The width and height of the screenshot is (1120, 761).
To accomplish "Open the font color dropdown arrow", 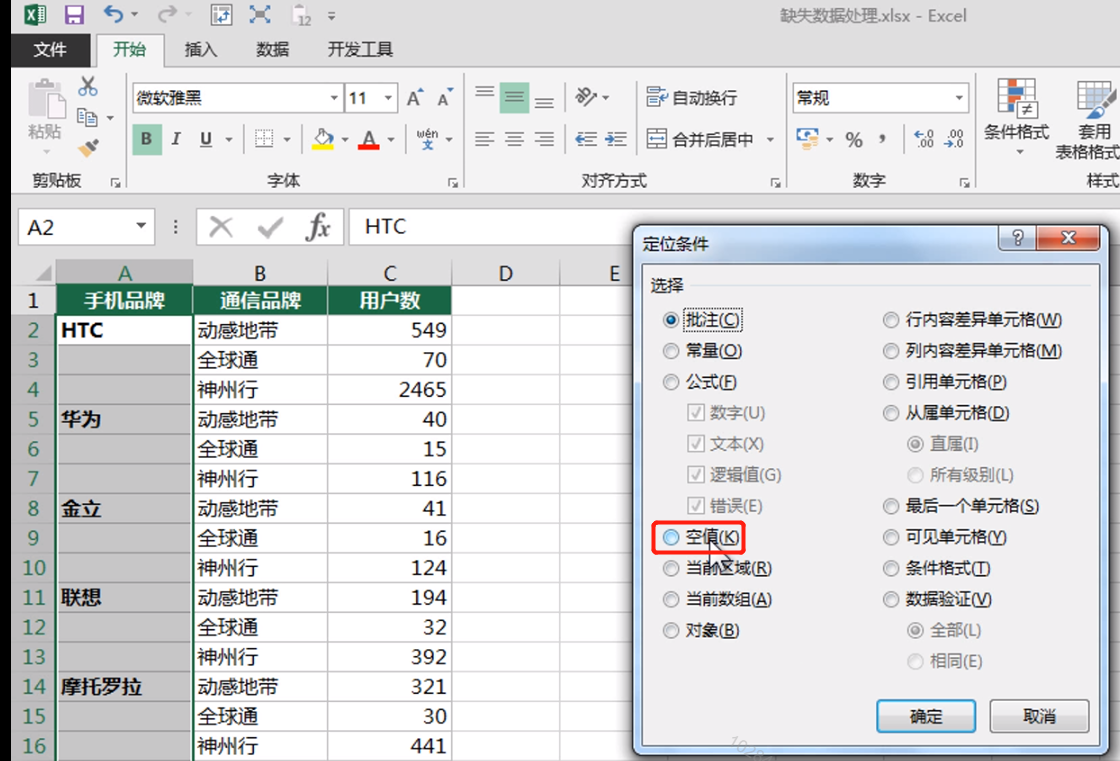I will [x=390, y=139].
